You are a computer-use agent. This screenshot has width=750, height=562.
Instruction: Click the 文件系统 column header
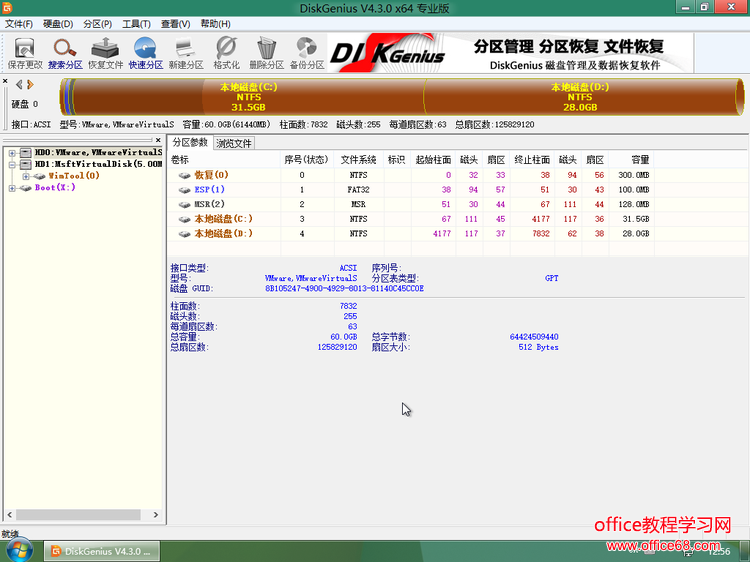(358, 160)
